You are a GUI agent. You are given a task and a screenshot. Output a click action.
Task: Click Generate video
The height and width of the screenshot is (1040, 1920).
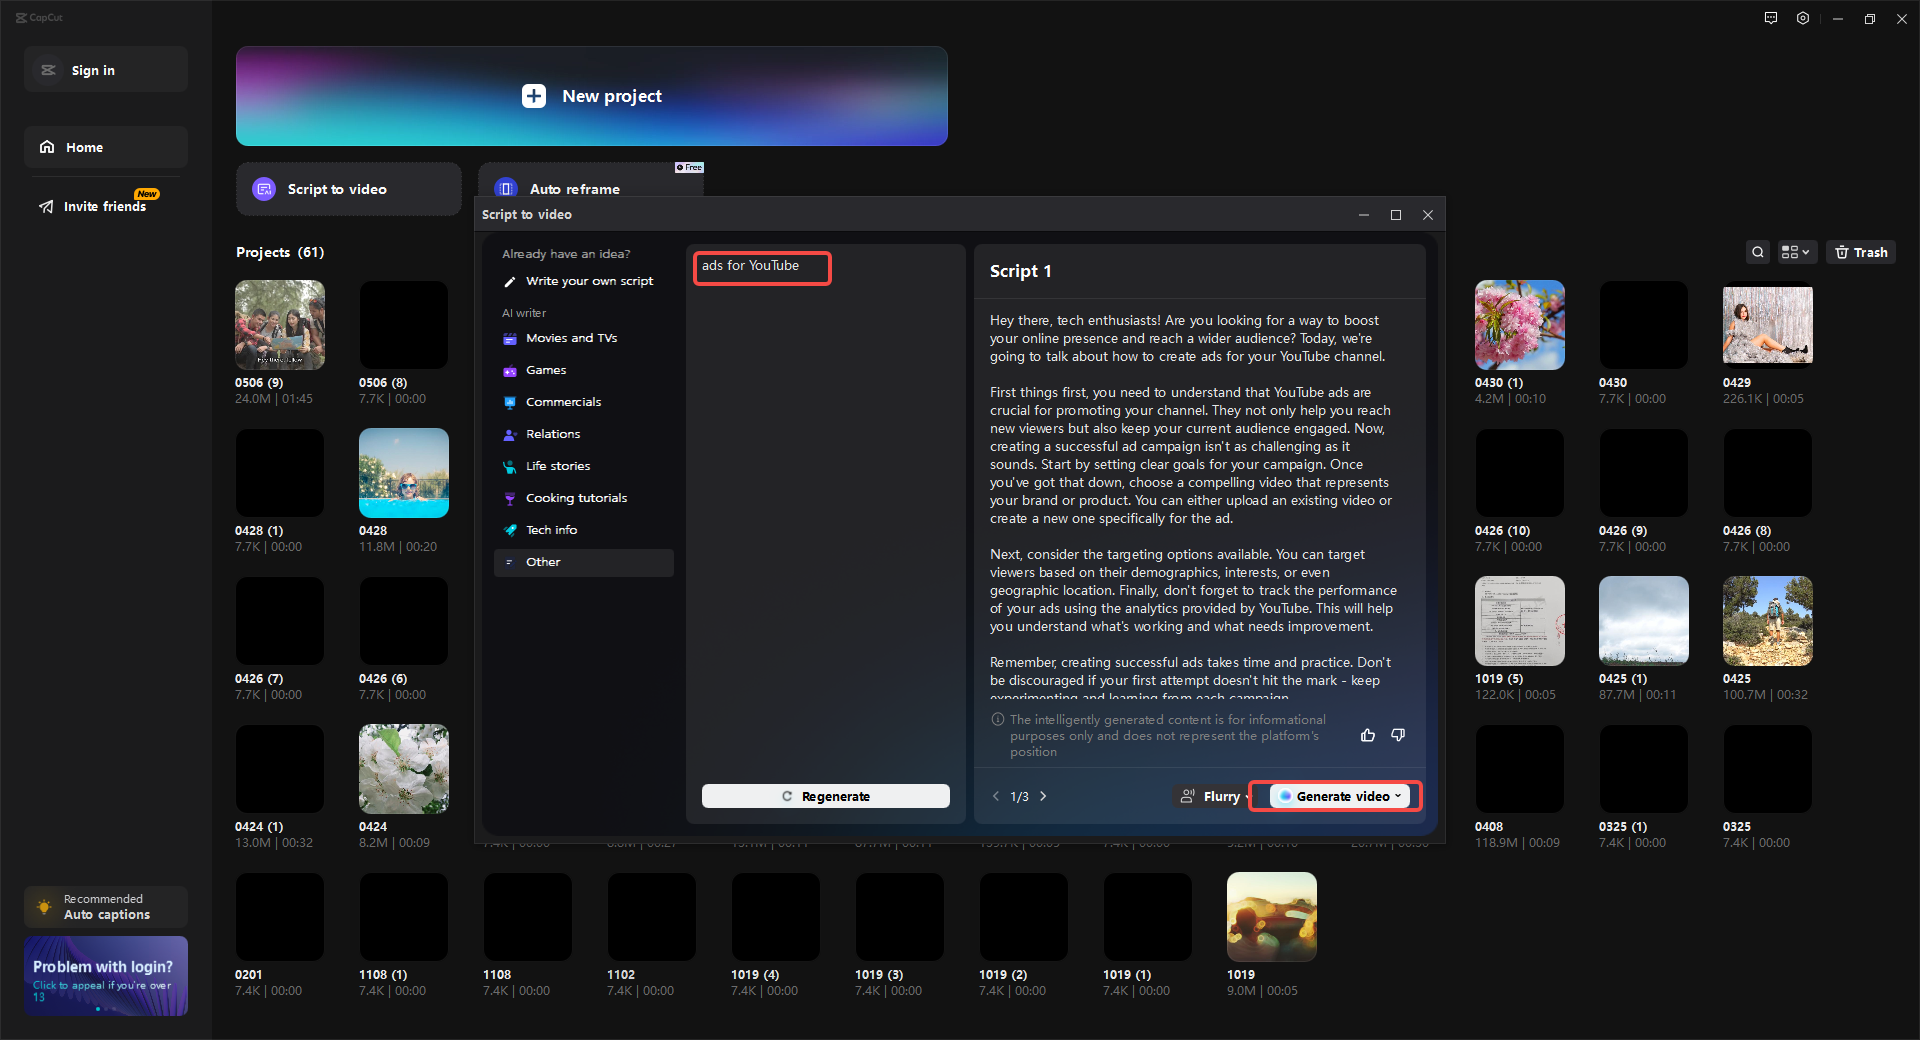click(1337, 796)
